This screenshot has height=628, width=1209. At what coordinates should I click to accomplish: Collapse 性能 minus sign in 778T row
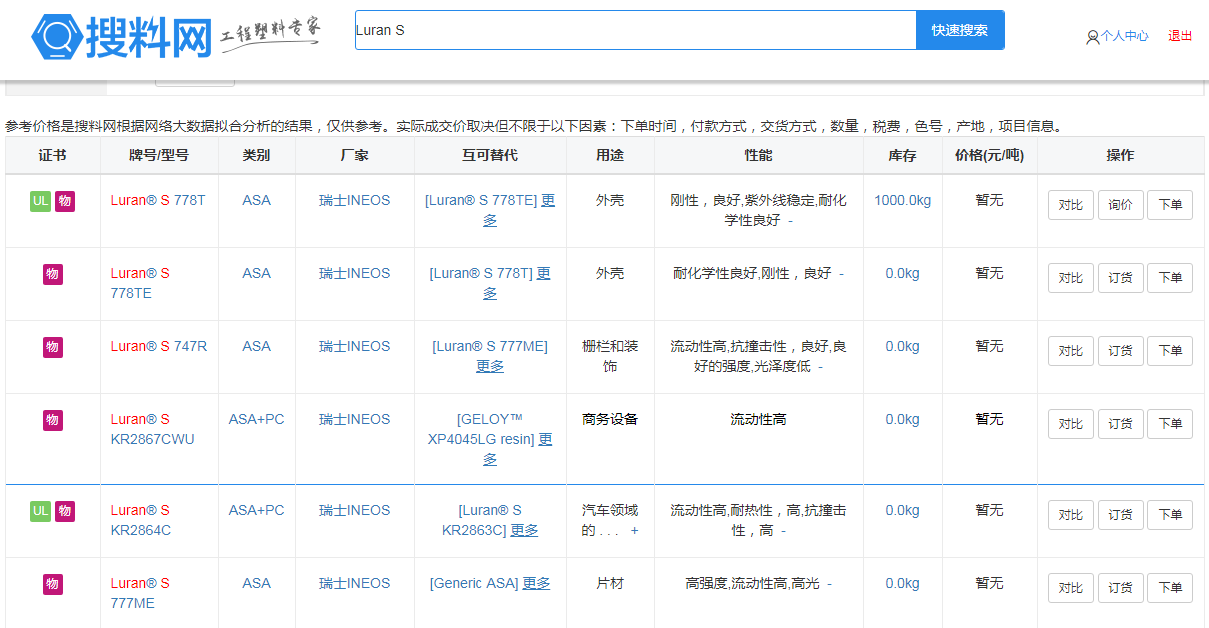point(790,220)
